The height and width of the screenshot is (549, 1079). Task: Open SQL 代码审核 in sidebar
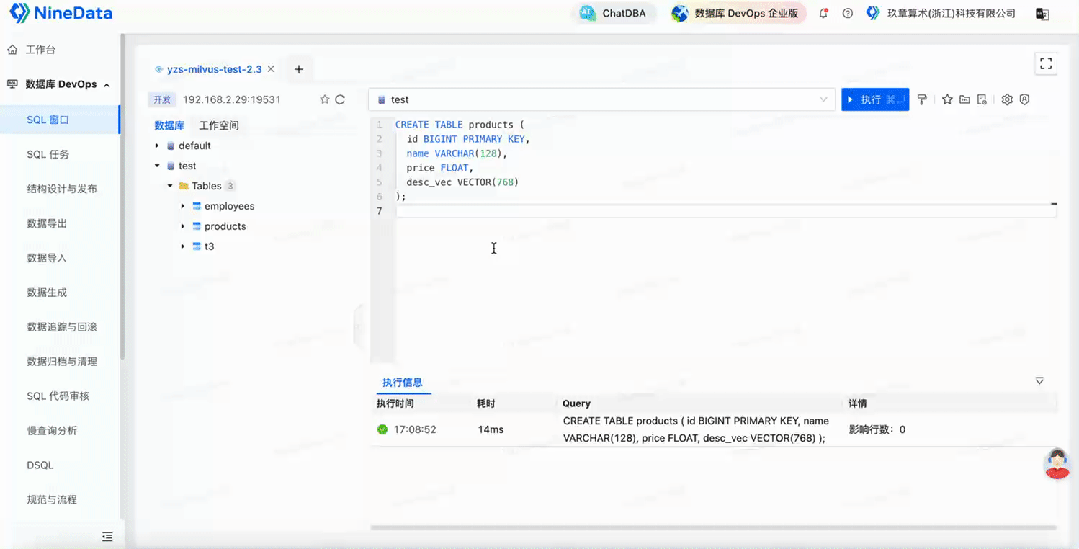coord(58,396)
